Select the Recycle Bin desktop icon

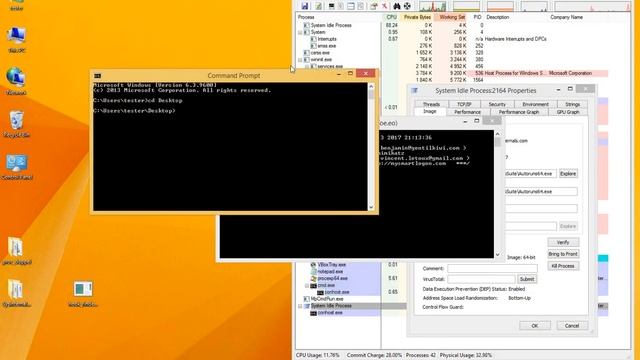pos(16,124)
